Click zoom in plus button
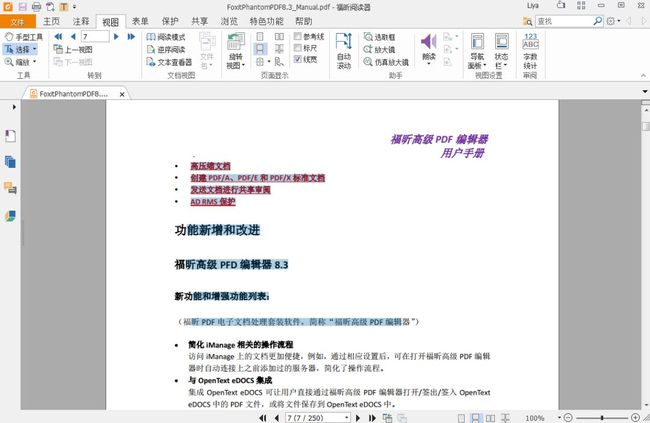 [635, 418]
